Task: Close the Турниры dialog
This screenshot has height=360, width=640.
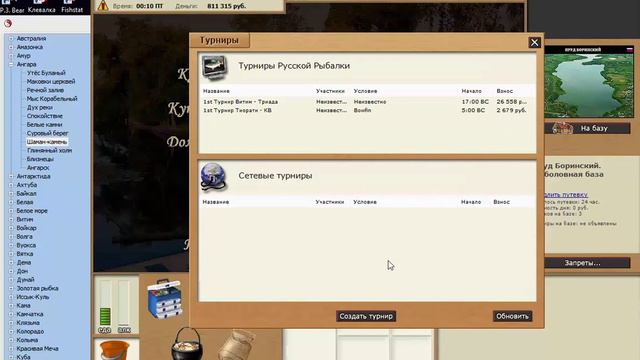Action: [534, 42]
